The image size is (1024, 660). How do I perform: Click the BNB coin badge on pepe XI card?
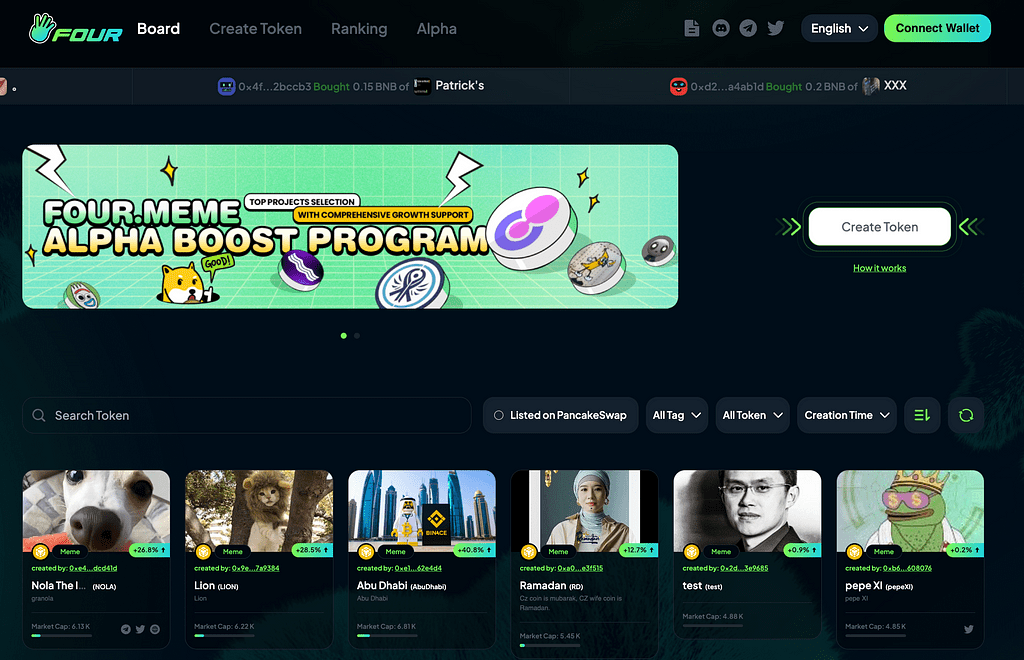pos(854,552)
